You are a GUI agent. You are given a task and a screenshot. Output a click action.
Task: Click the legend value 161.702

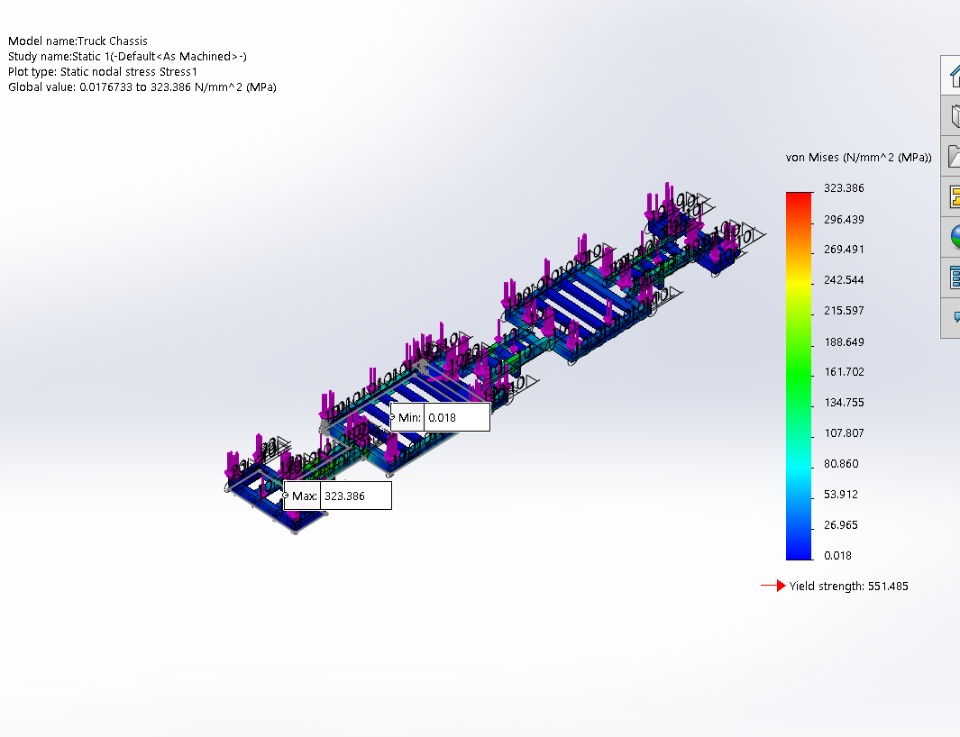point(844,372)
